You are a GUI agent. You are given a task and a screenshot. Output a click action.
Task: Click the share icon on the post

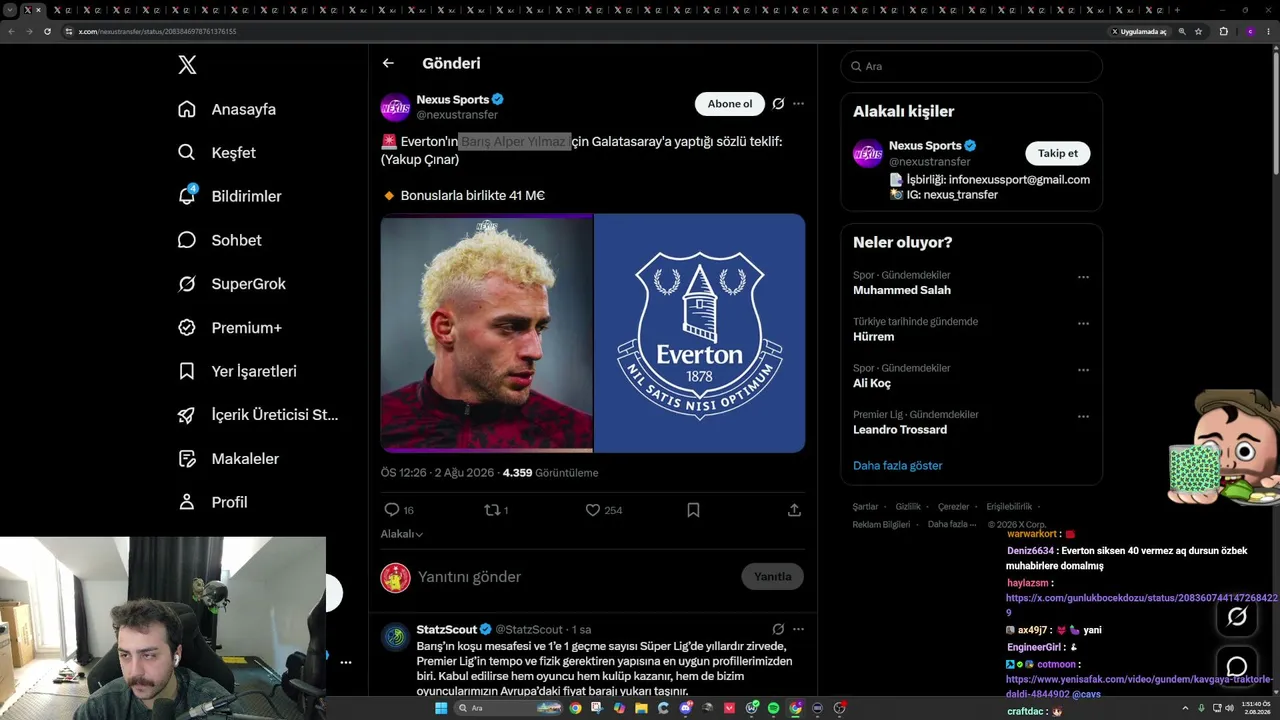click(x=794, y=510)
